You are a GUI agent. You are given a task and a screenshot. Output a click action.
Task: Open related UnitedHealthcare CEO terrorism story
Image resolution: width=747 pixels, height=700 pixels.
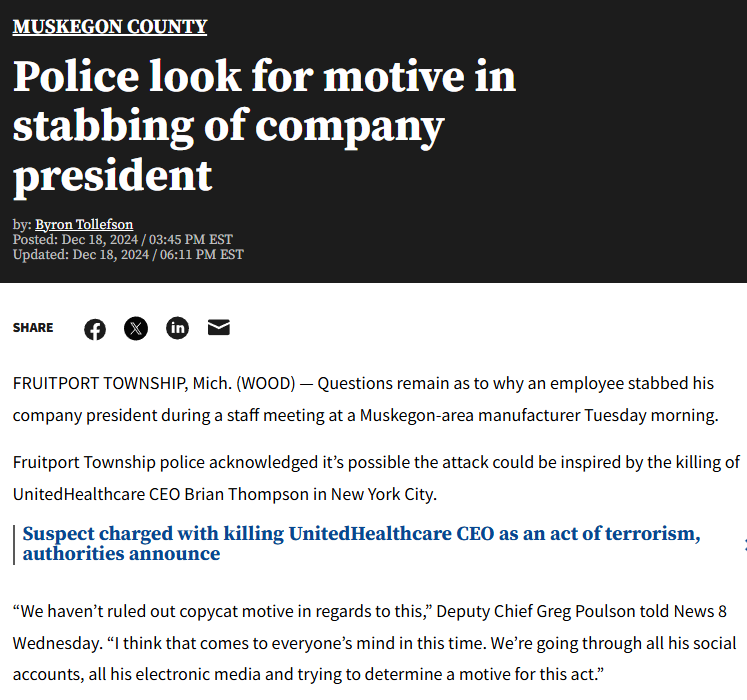pos(361,543)
